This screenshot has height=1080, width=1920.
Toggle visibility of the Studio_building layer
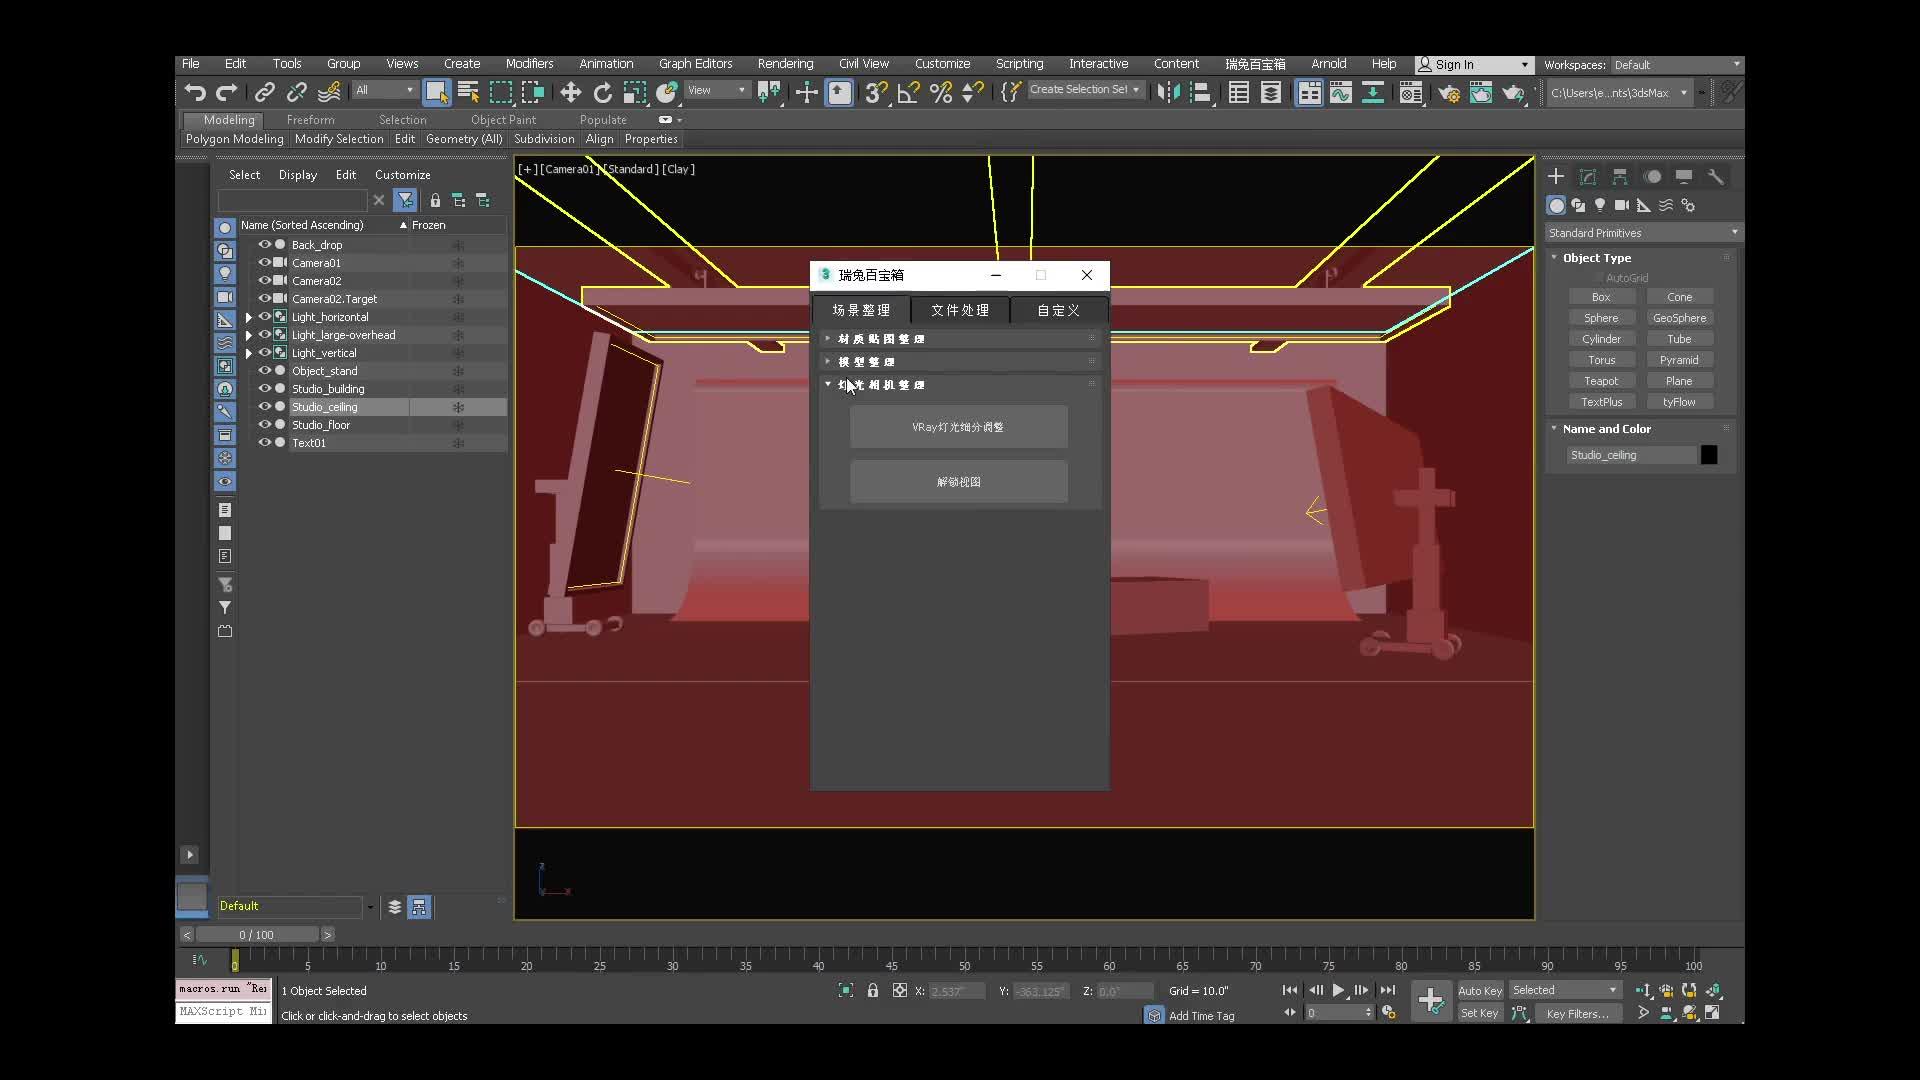(x=263, y=388)
